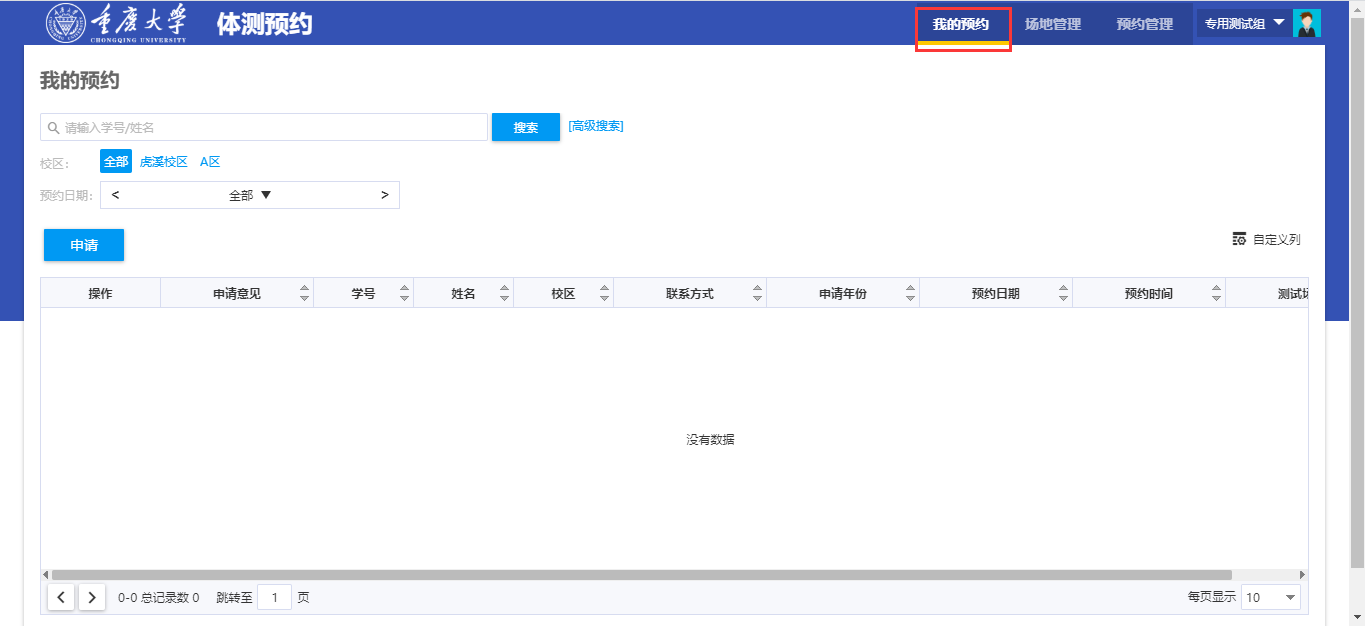Sort by 申请意见 column arrows
The width and height of the screenshot is (1365, 626).
tap(304, 294)
